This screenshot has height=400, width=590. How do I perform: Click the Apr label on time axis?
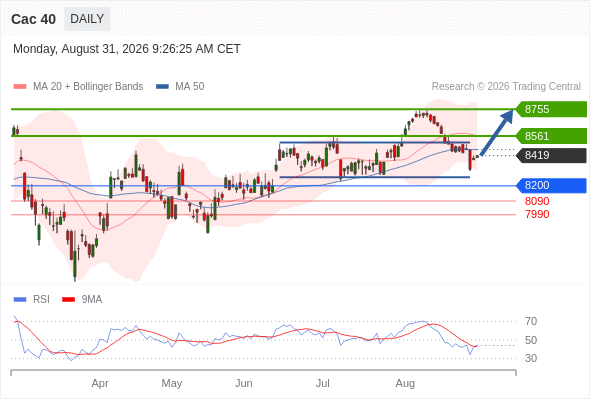pyautogui.click(x=100, y=383)
